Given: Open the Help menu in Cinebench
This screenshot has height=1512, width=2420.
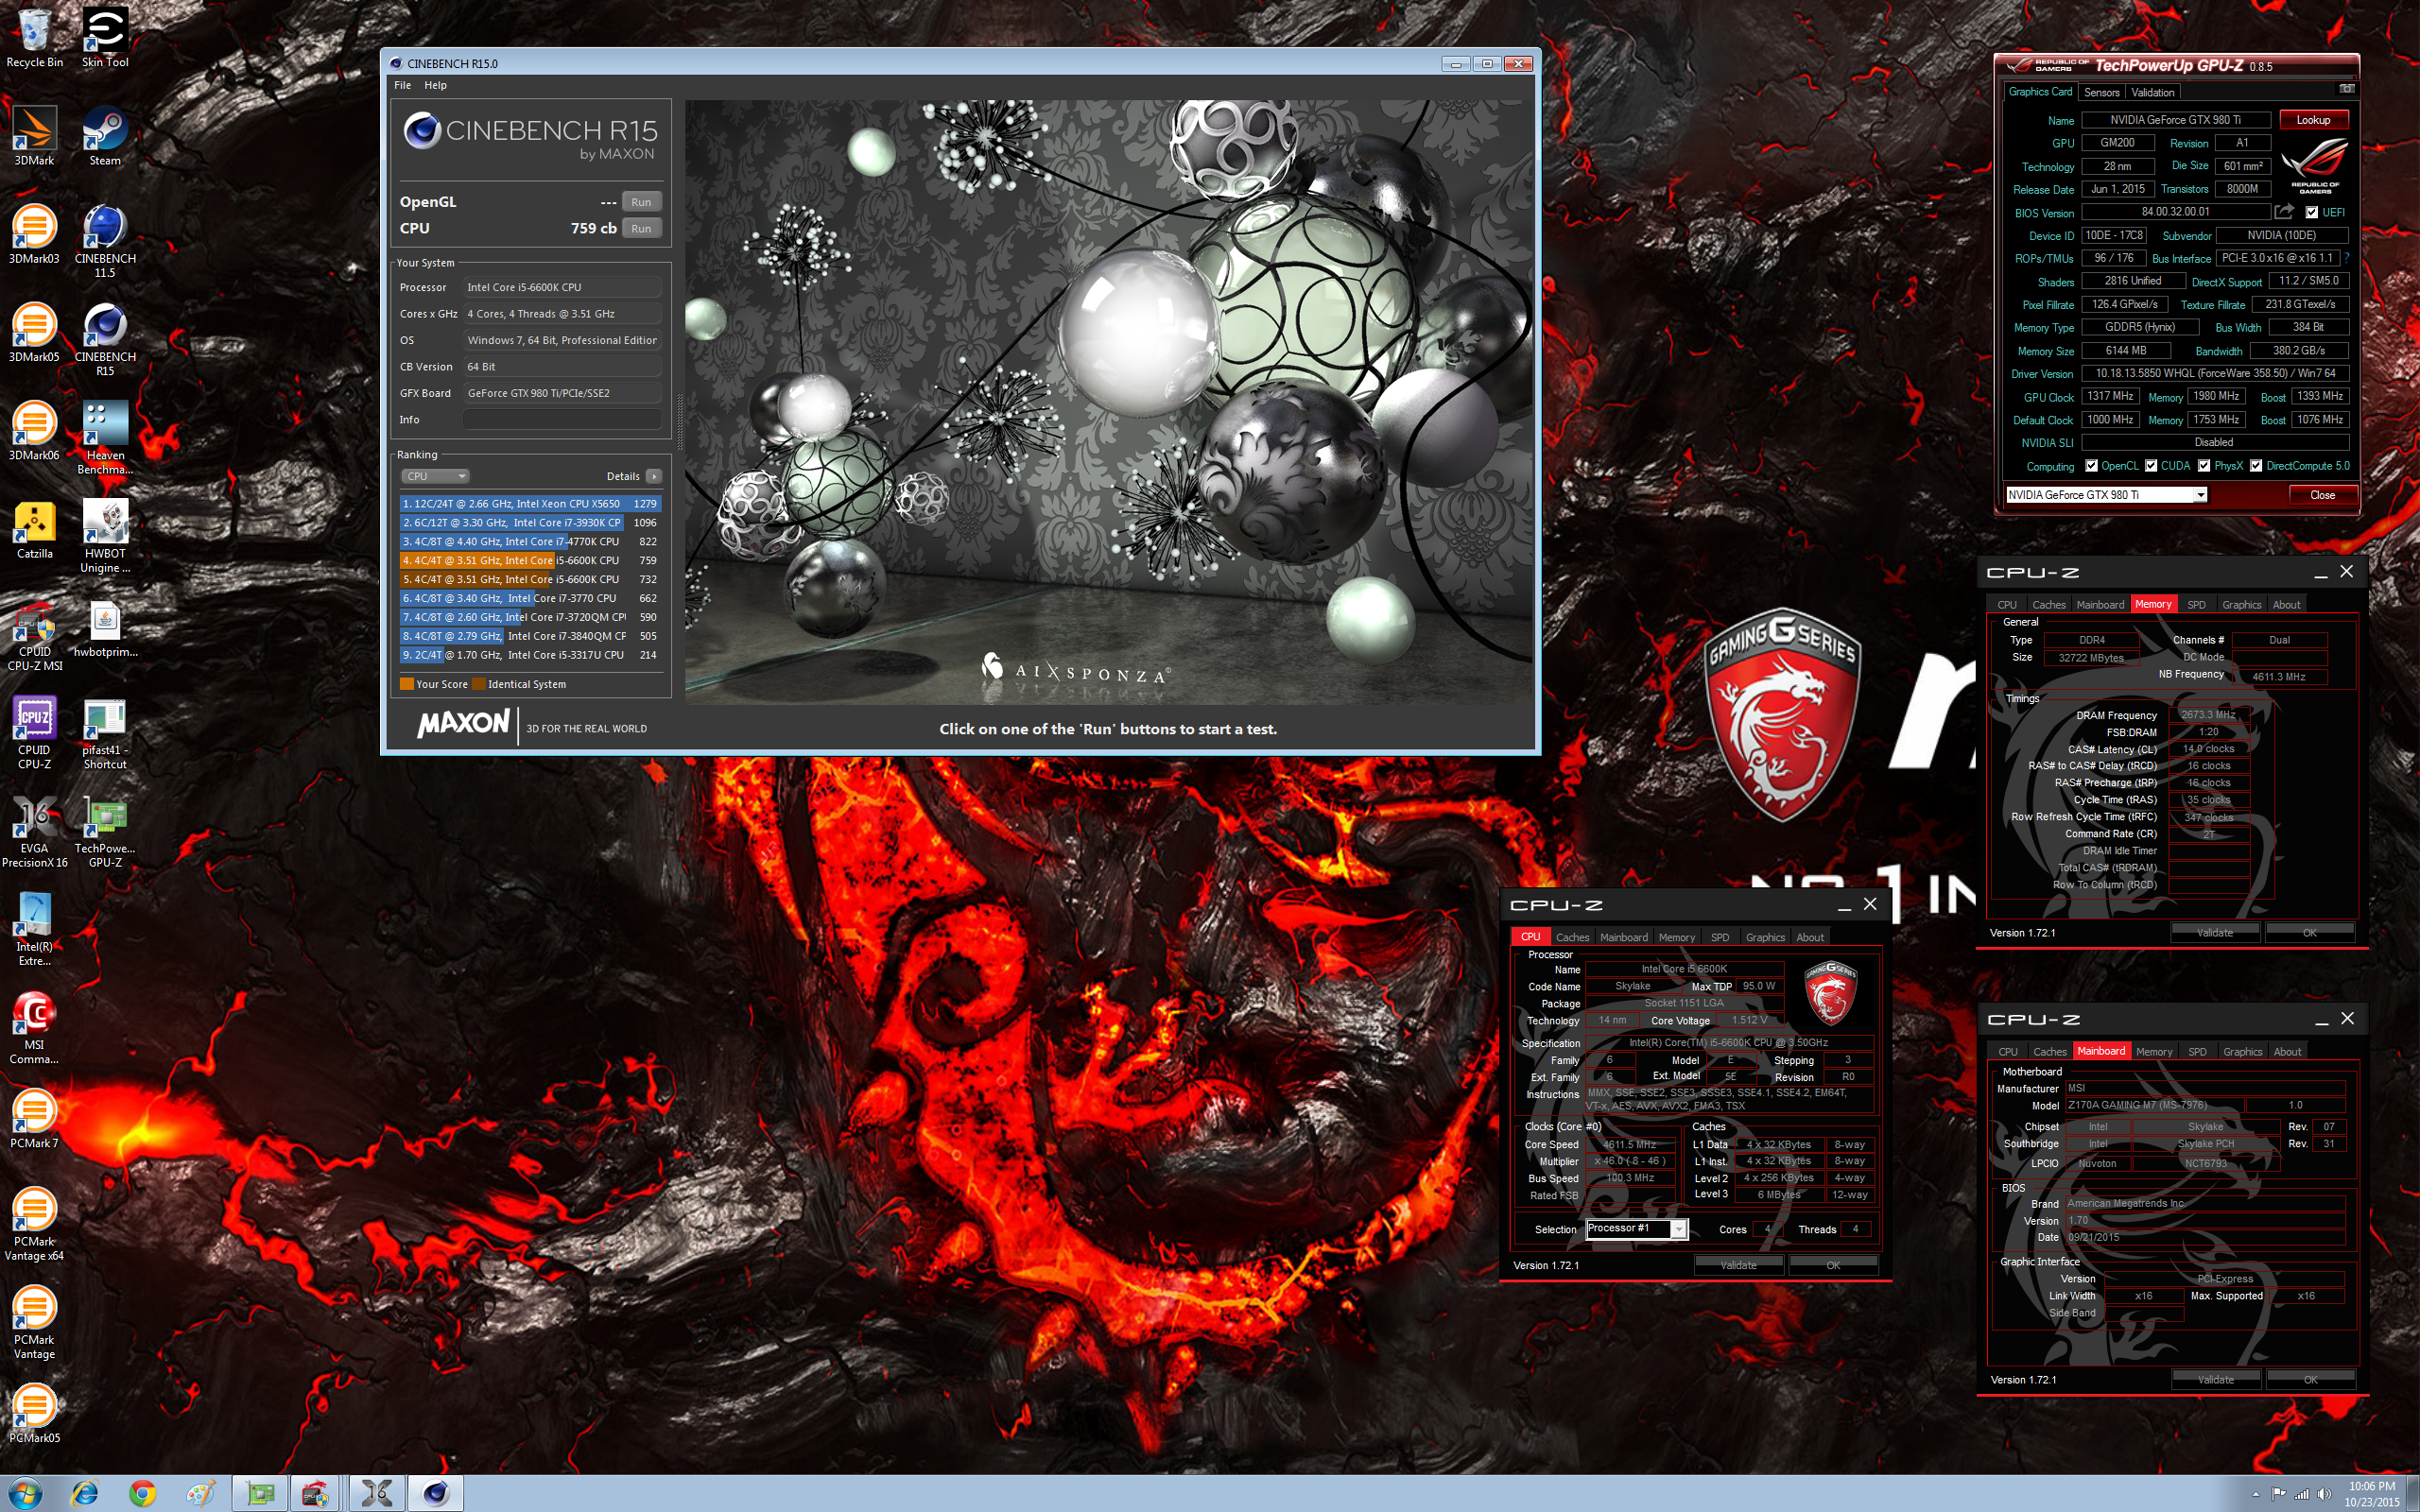Looking at the screenshot, I should (x=435, y=85).
